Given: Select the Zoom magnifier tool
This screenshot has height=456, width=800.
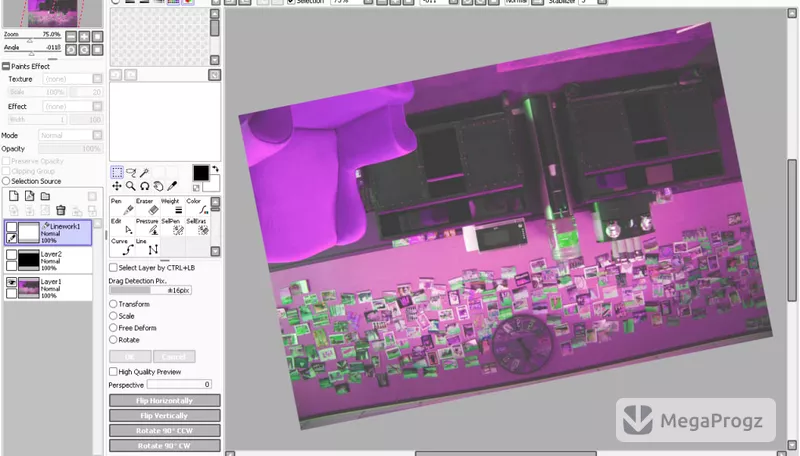Looking at the screenshot, I should (x=131, y=186).
